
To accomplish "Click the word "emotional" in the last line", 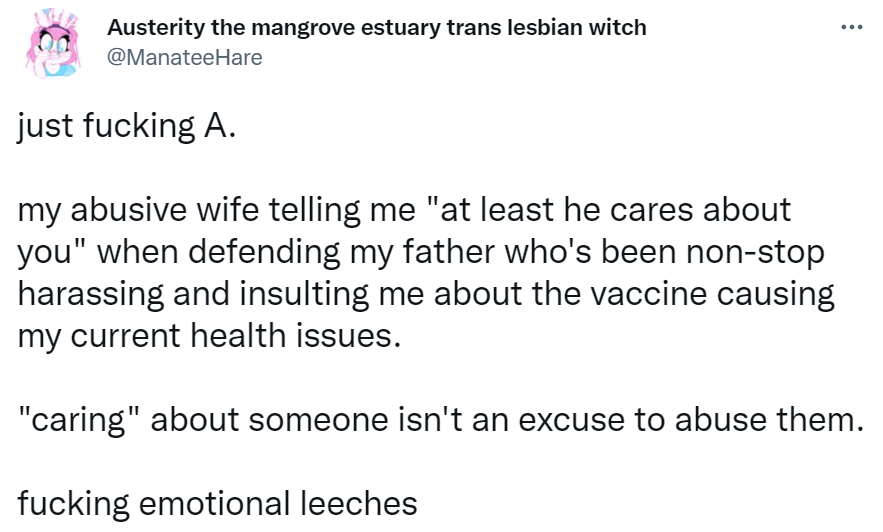I will coord(214,503).
